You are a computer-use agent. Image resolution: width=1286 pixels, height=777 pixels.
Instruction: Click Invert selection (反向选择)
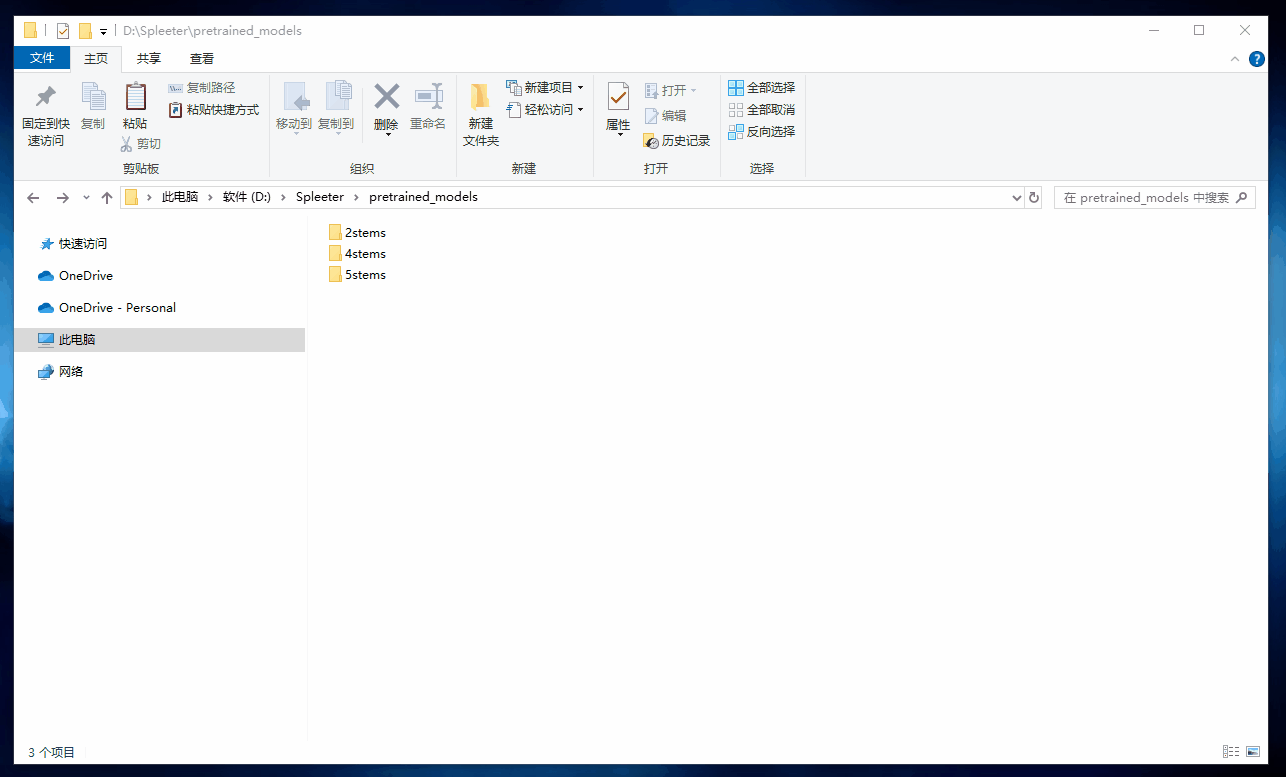762,132
